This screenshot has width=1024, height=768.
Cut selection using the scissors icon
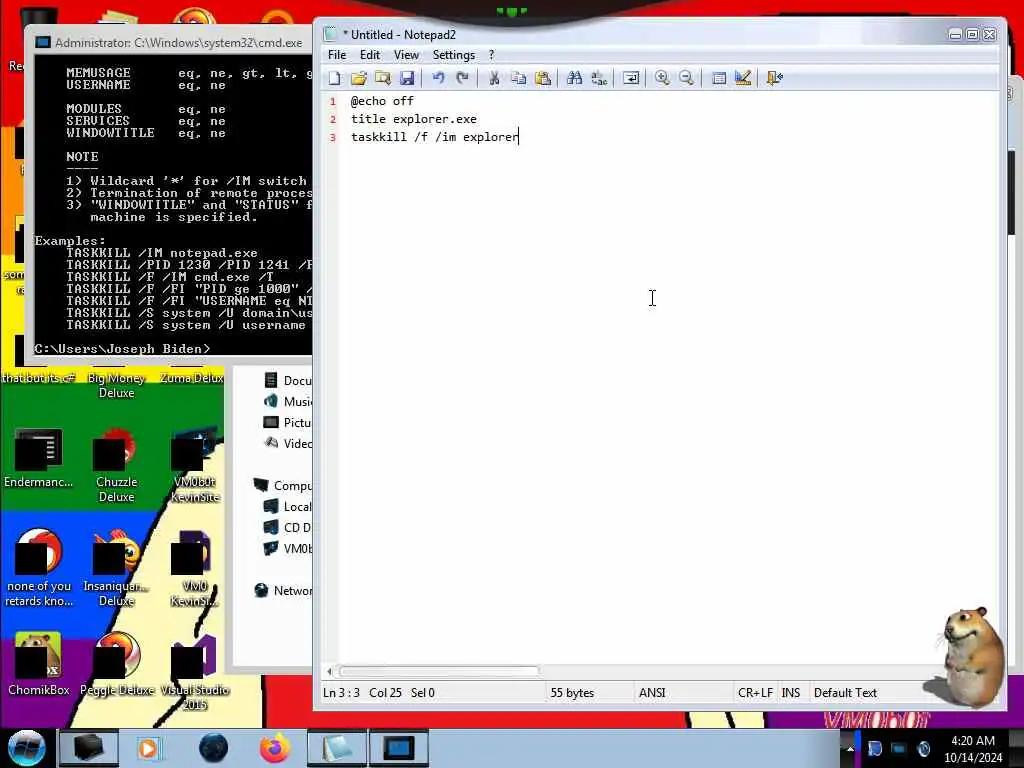point(494,78)
